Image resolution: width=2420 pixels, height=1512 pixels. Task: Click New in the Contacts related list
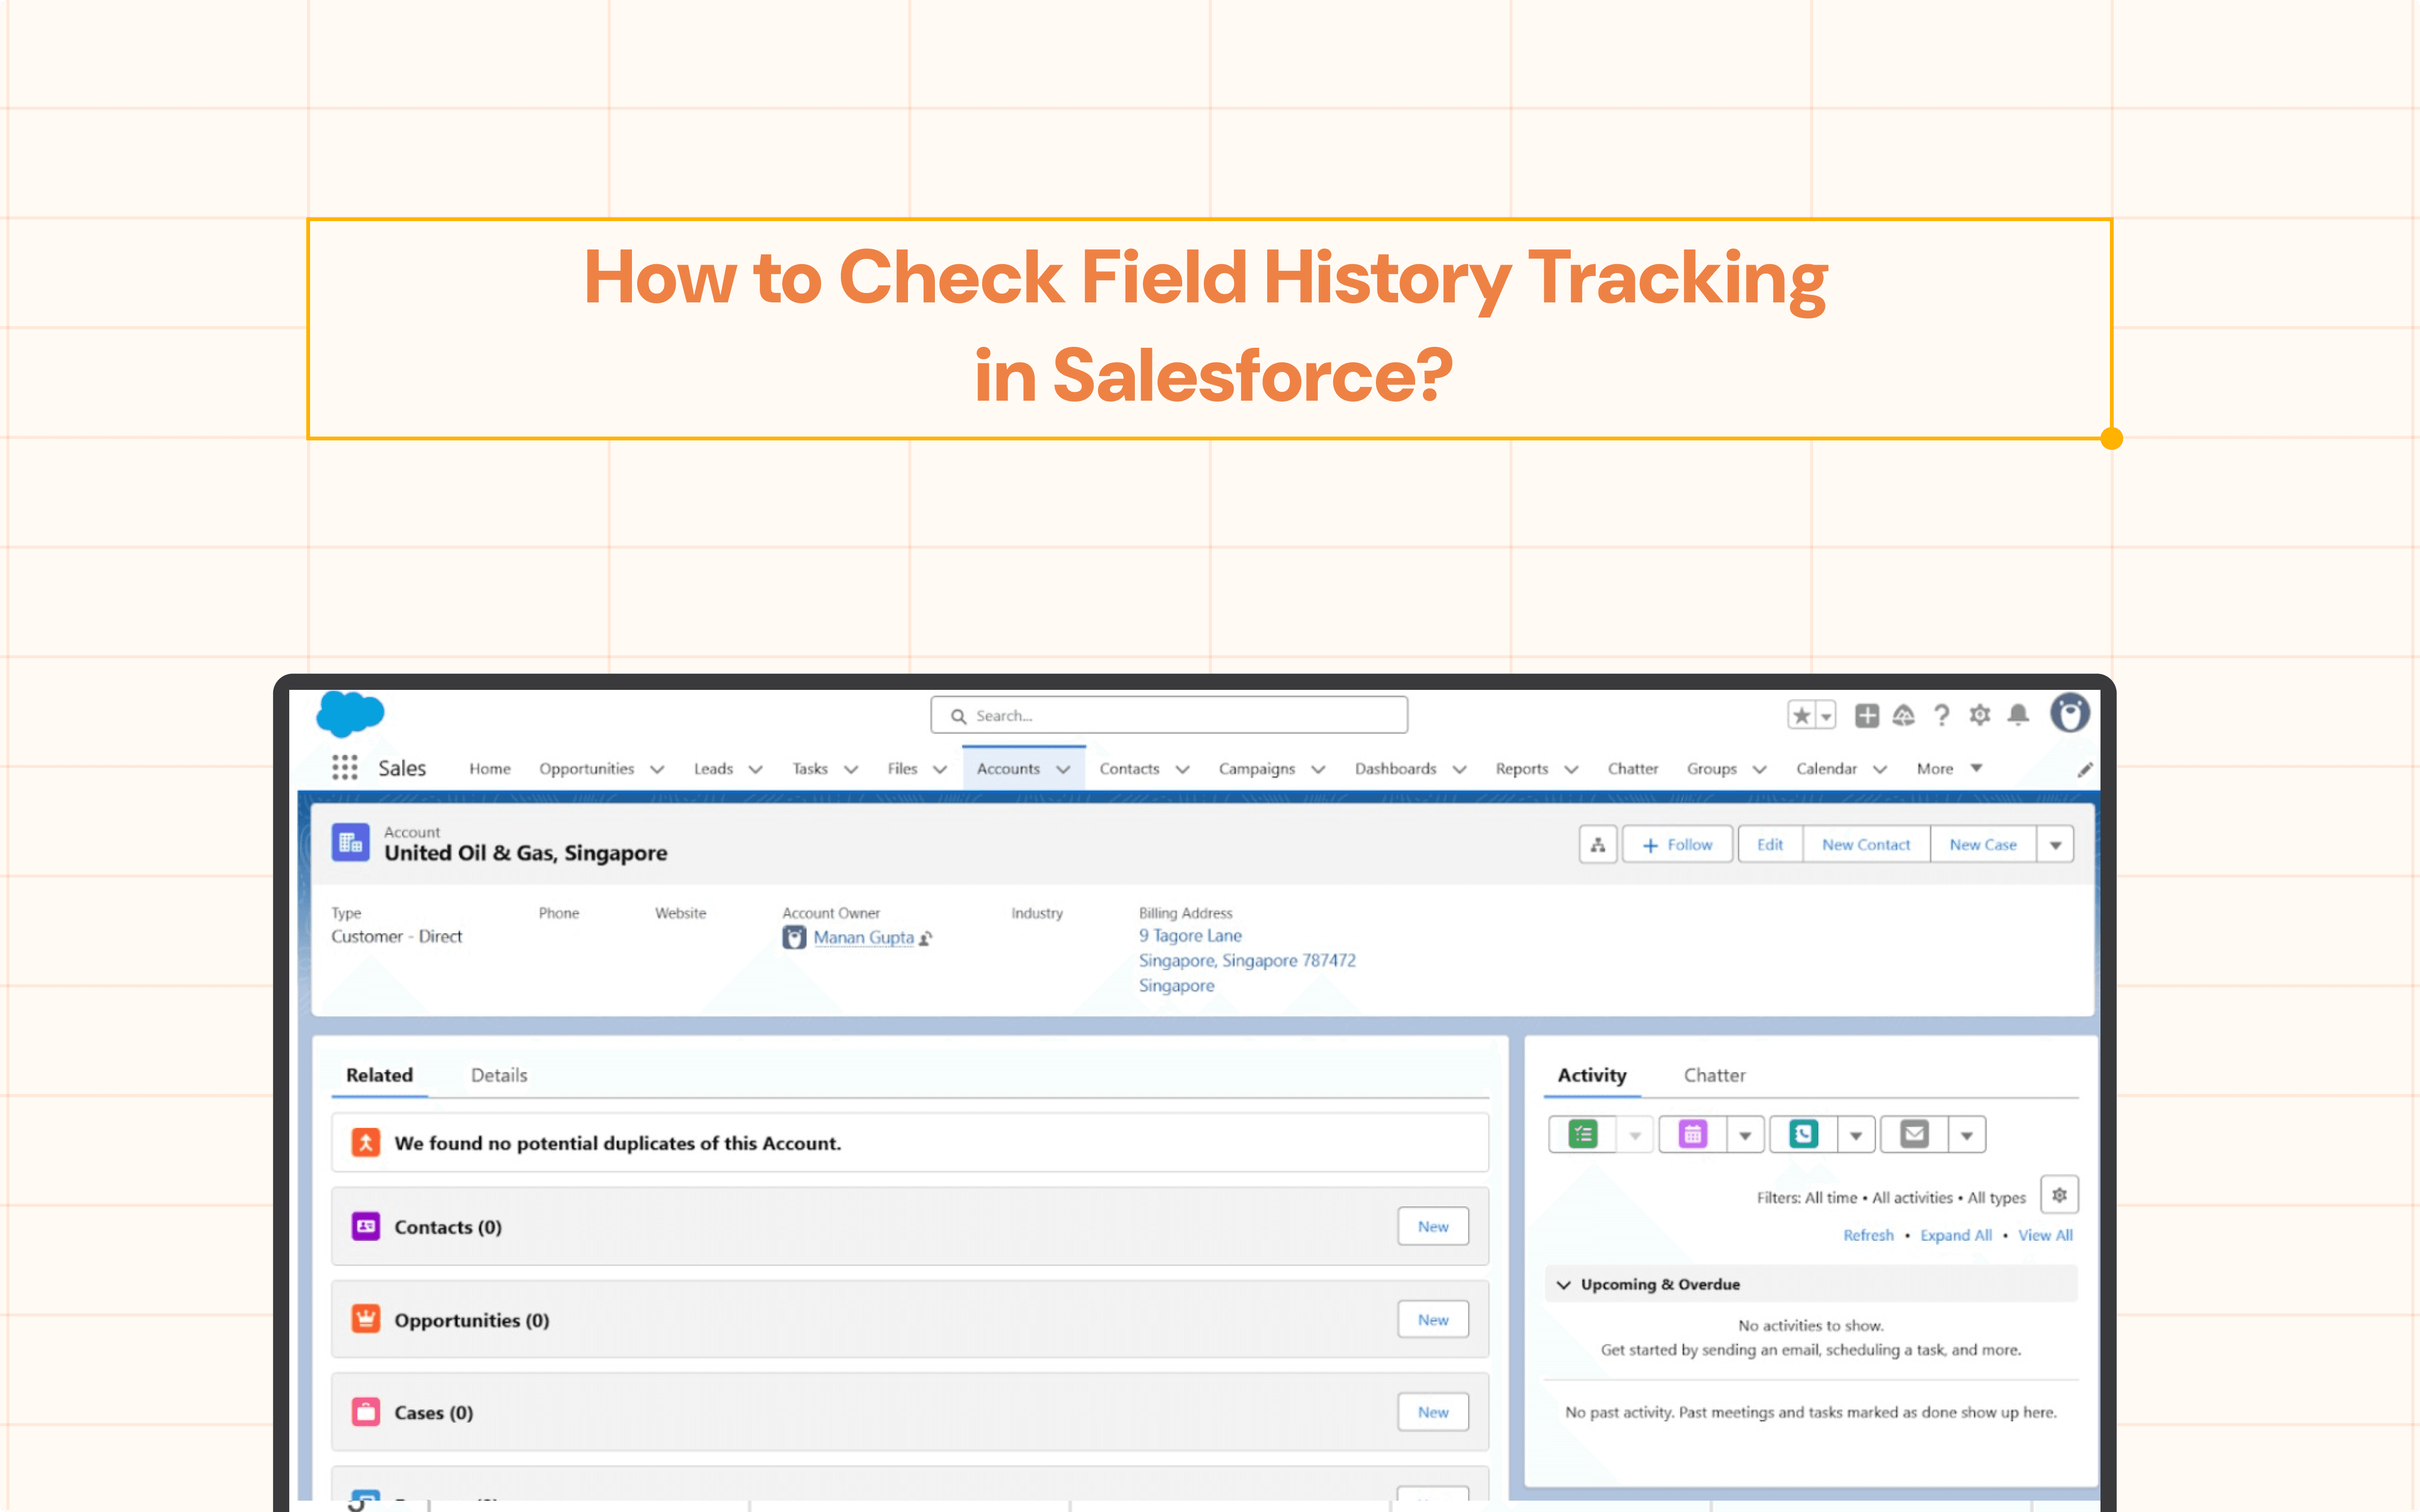(x=1433, y=1226)
